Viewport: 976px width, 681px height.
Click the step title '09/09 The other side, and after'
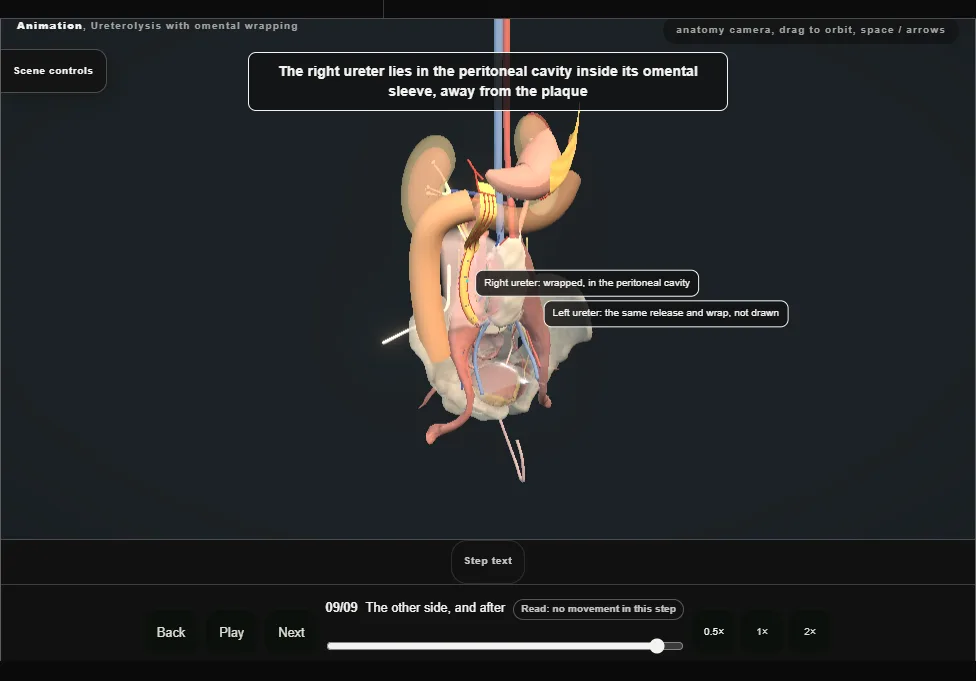[415, 608]
